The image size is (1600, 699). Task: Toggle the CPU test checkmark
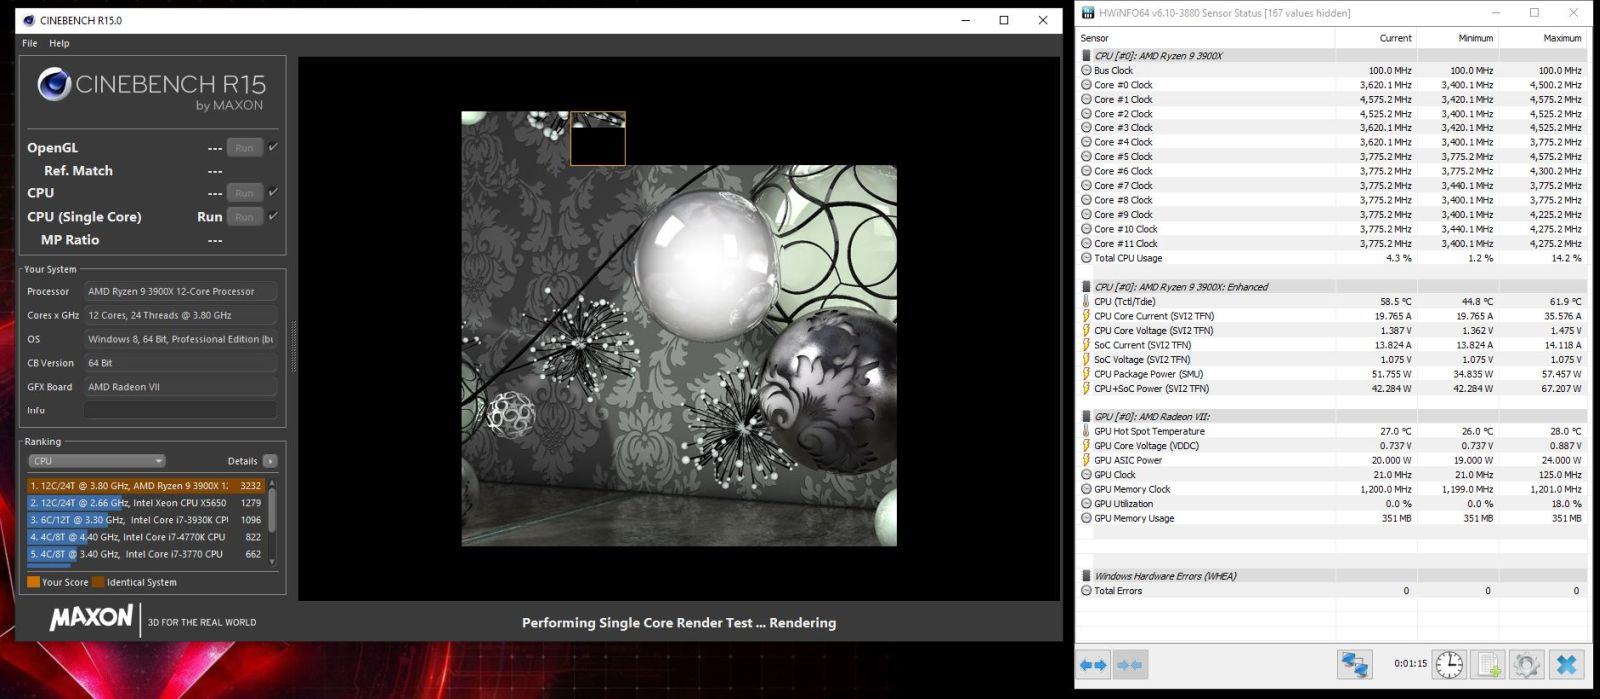point(273,192)
